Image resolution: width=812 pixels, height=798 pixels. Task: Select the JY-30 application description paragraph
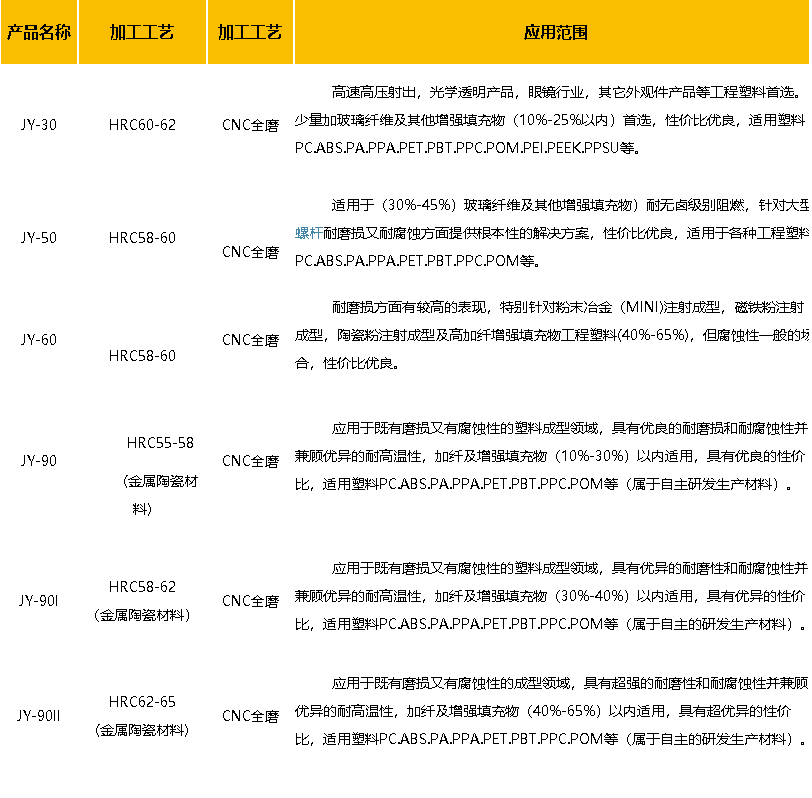(x=552, y=121)
